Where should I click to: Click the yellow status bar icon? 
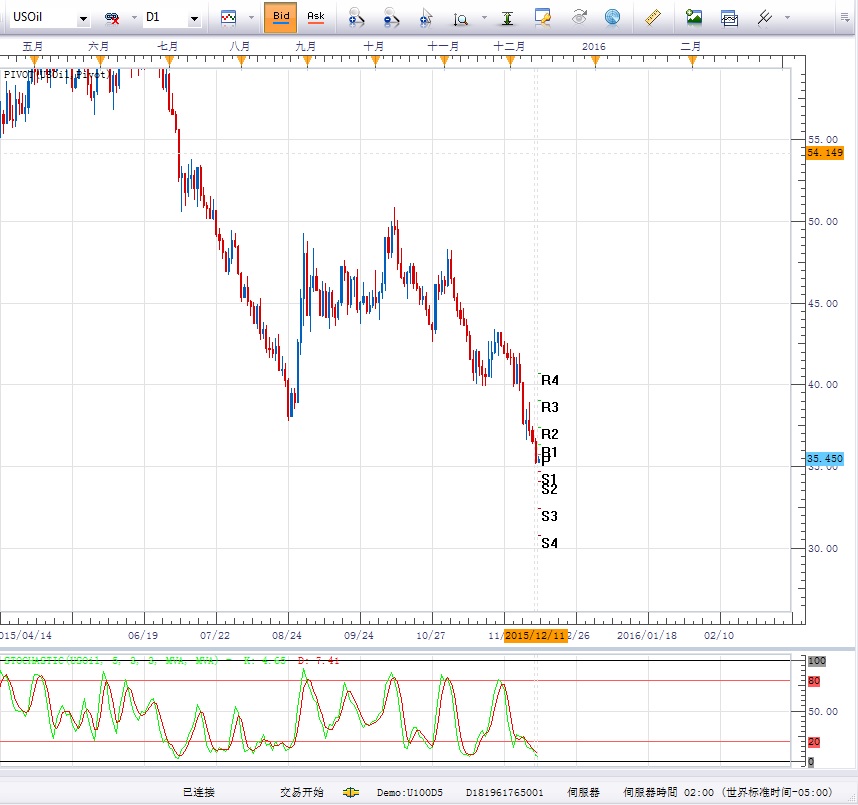tap(350, 792)
